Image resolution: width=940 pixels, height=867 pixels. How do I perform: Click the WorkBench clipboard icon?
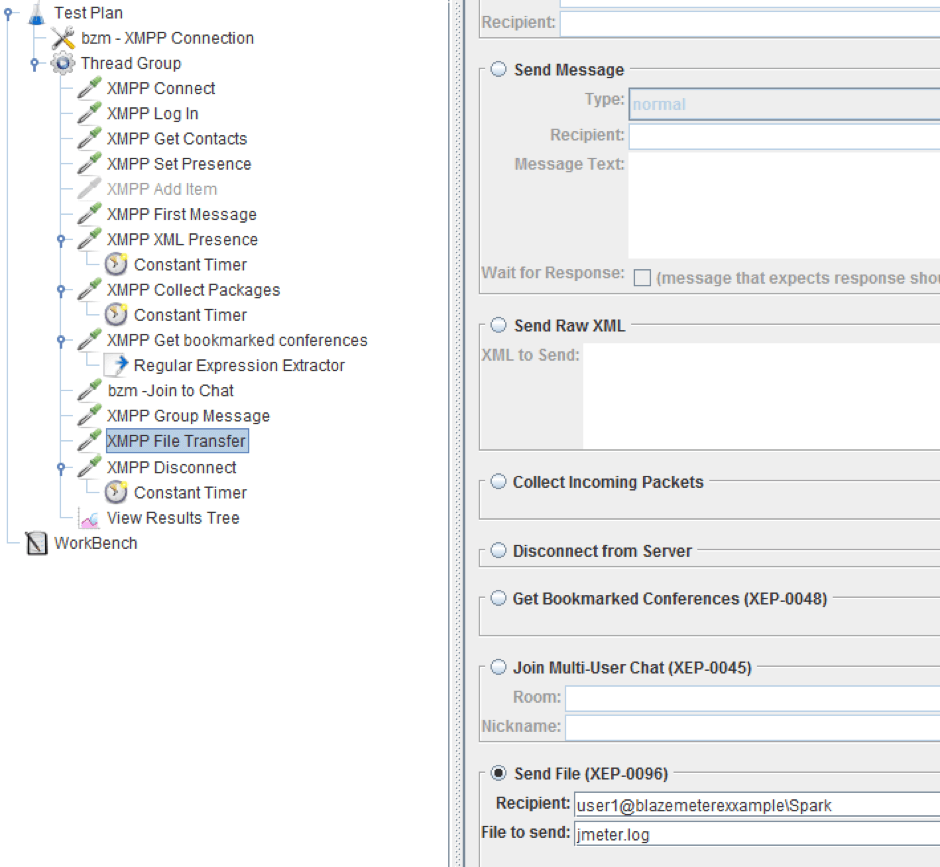(x=36, y=543)
